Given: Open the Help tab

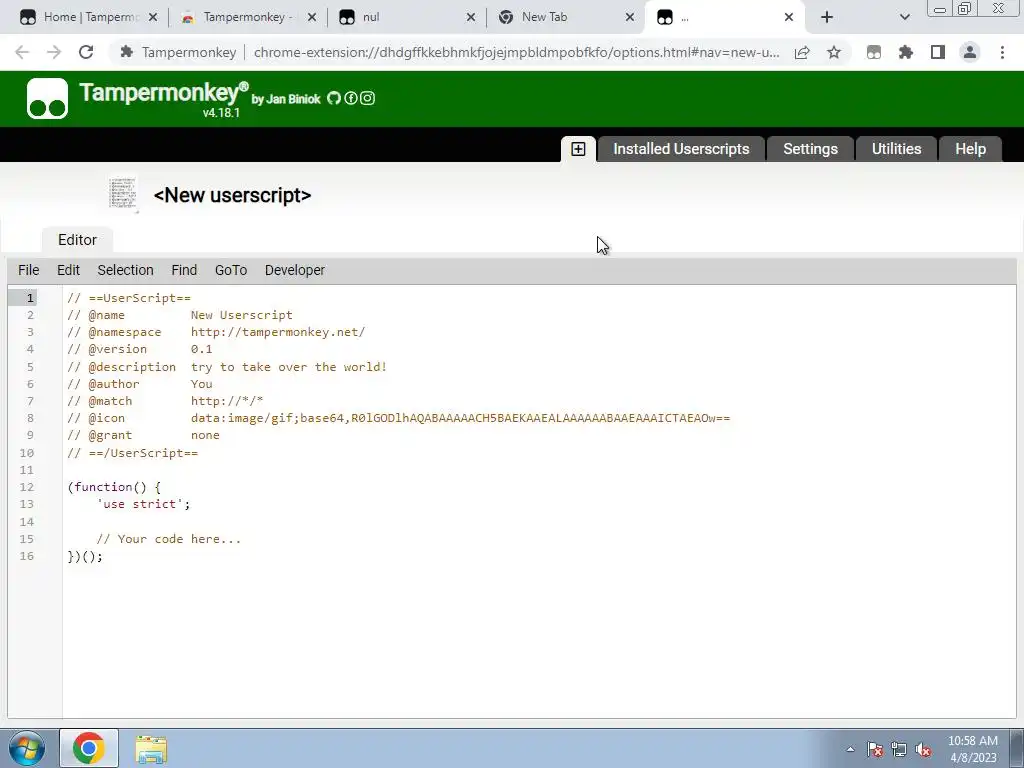Looking at the screenshot, I should pos(970,149).
